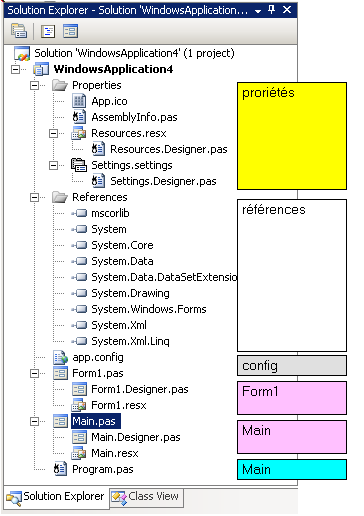Collapse the Form1.pas node

click(x=34, y=373)
